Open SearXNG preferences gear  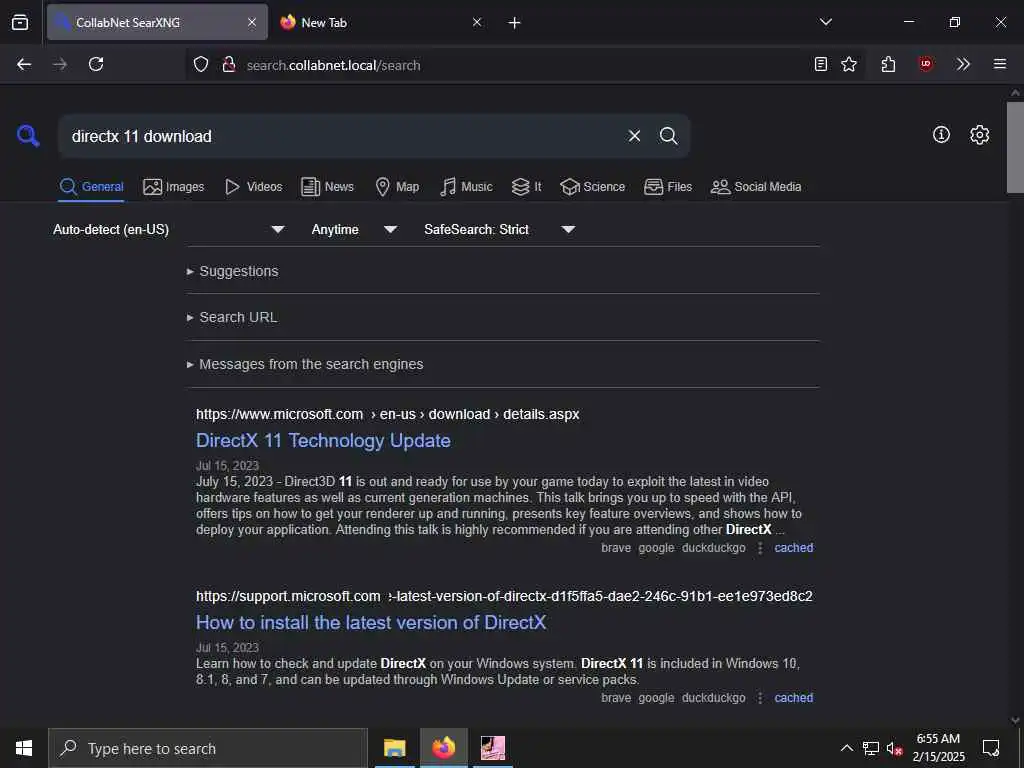(979, 135)
